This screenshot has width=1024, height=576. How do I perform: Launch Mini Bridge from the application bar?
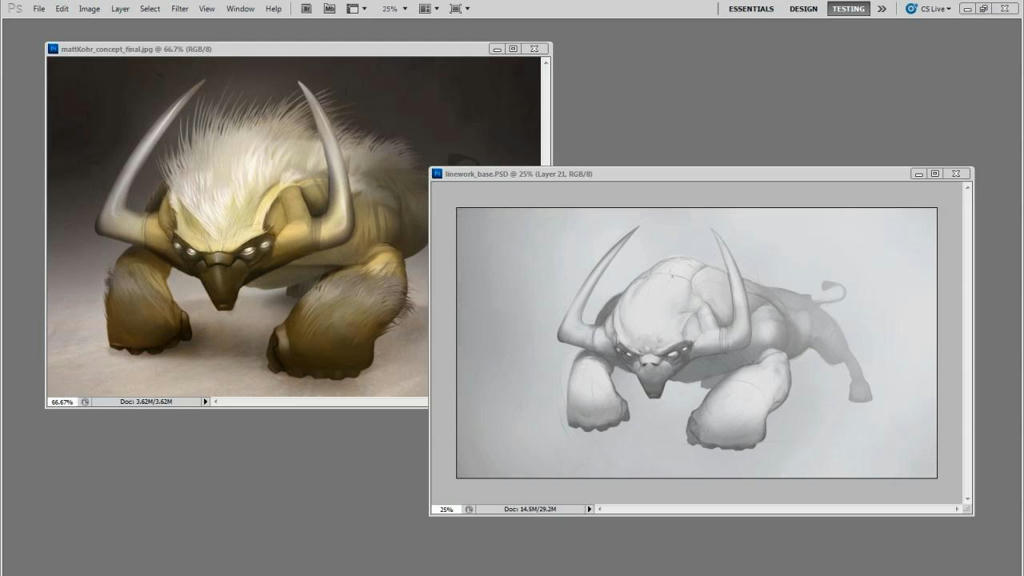point(330,8)
